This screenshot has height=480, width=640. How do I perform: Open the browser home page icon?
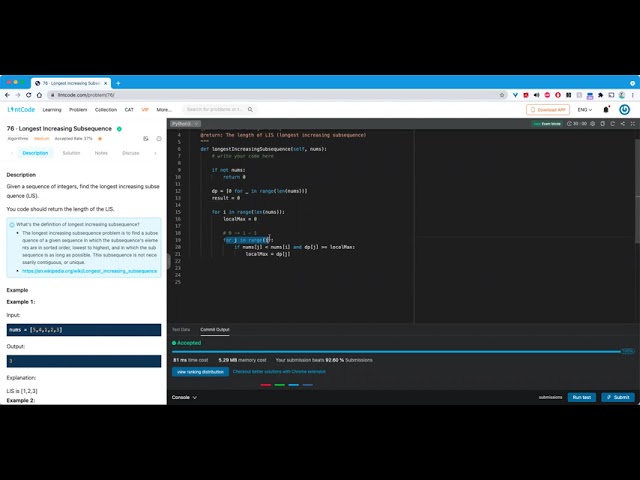point(39,95)
